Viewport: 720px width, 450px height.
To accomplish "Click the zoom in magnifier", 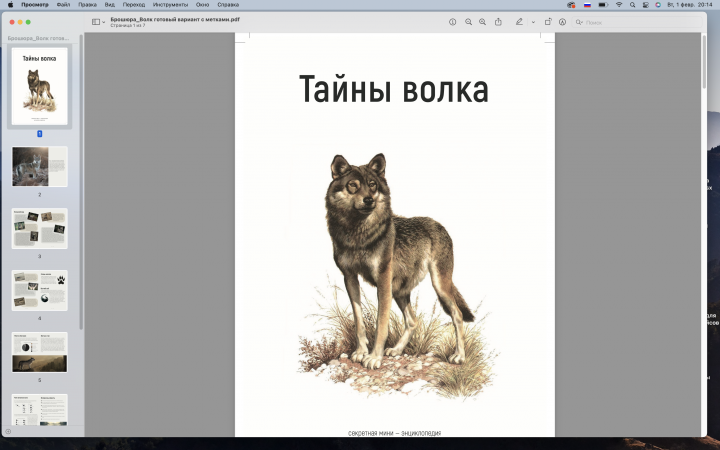I will pyautogui.click(x=482, y=22).
